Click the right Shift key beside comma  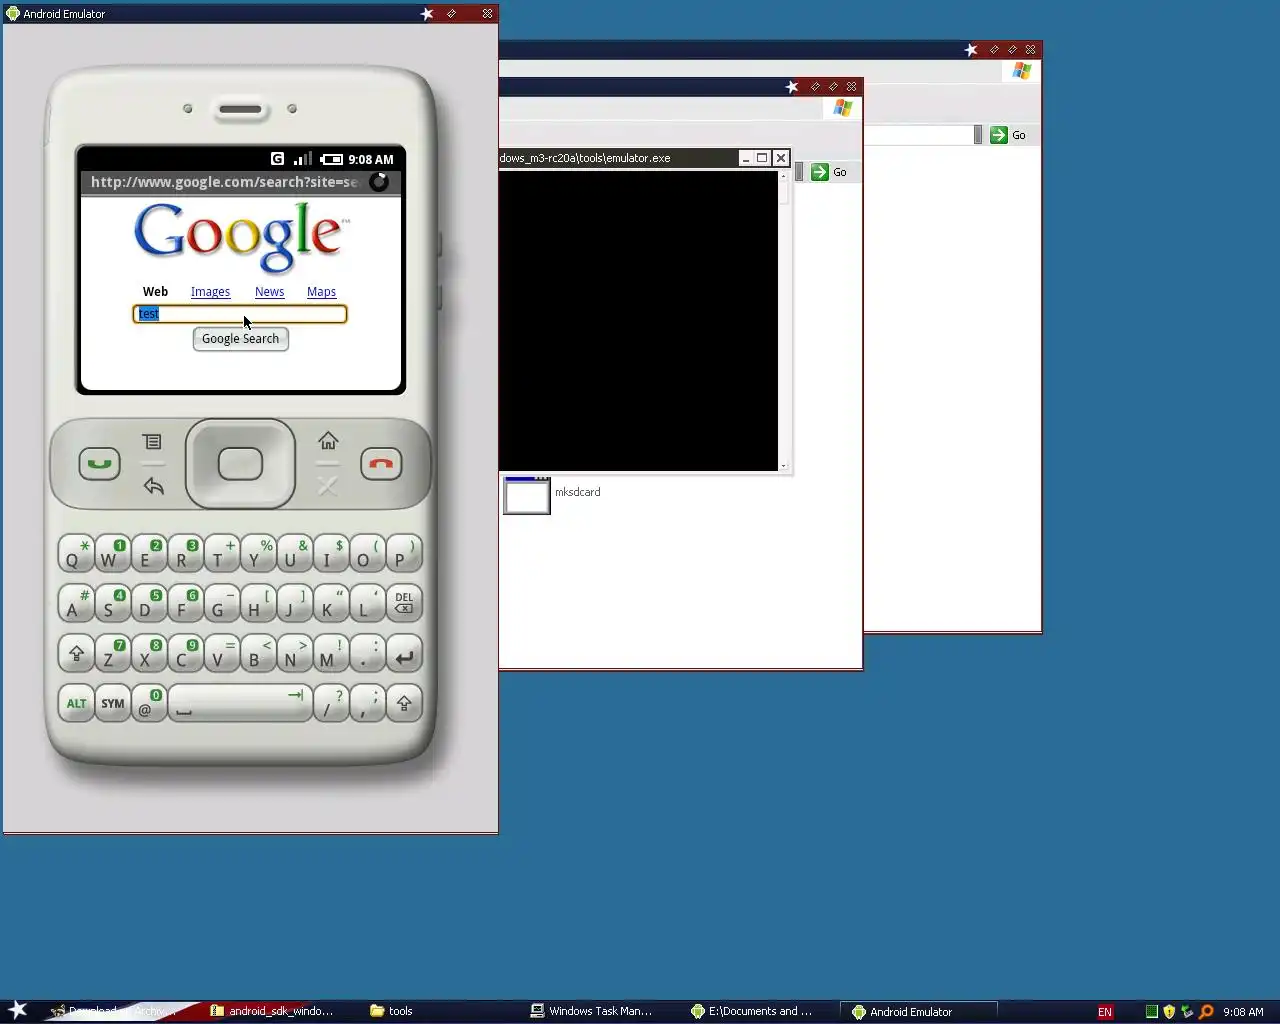coord(404,703)
